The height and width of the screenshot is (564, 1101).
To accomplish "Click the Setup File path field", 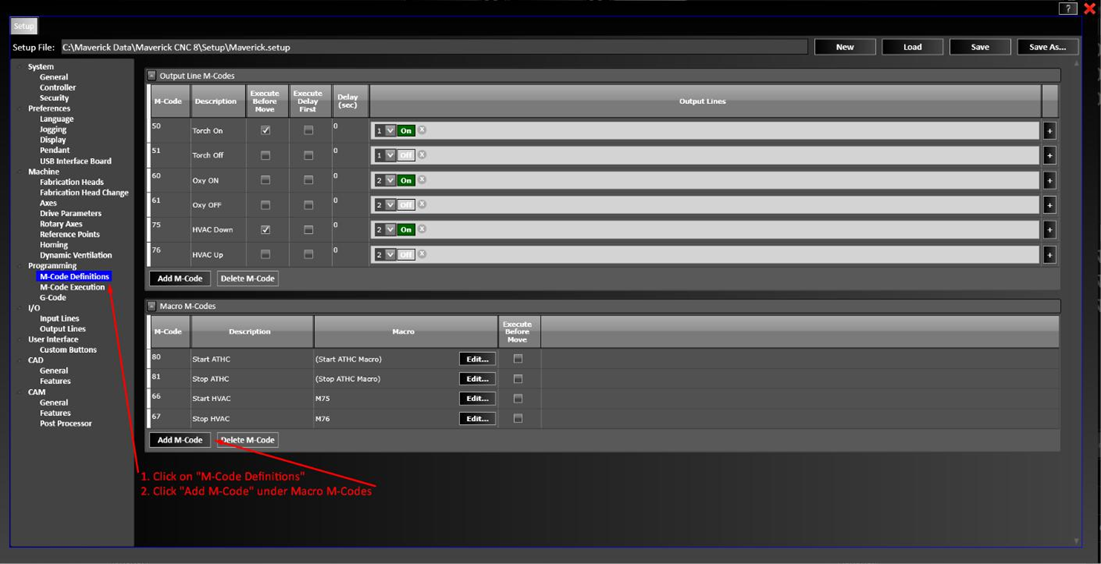I will [433, 48].
